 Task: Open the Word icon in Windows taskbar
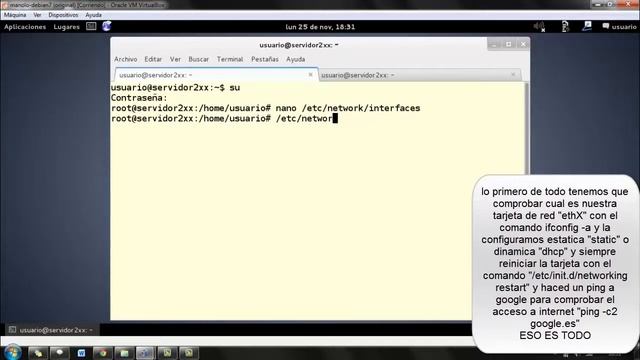81,353
